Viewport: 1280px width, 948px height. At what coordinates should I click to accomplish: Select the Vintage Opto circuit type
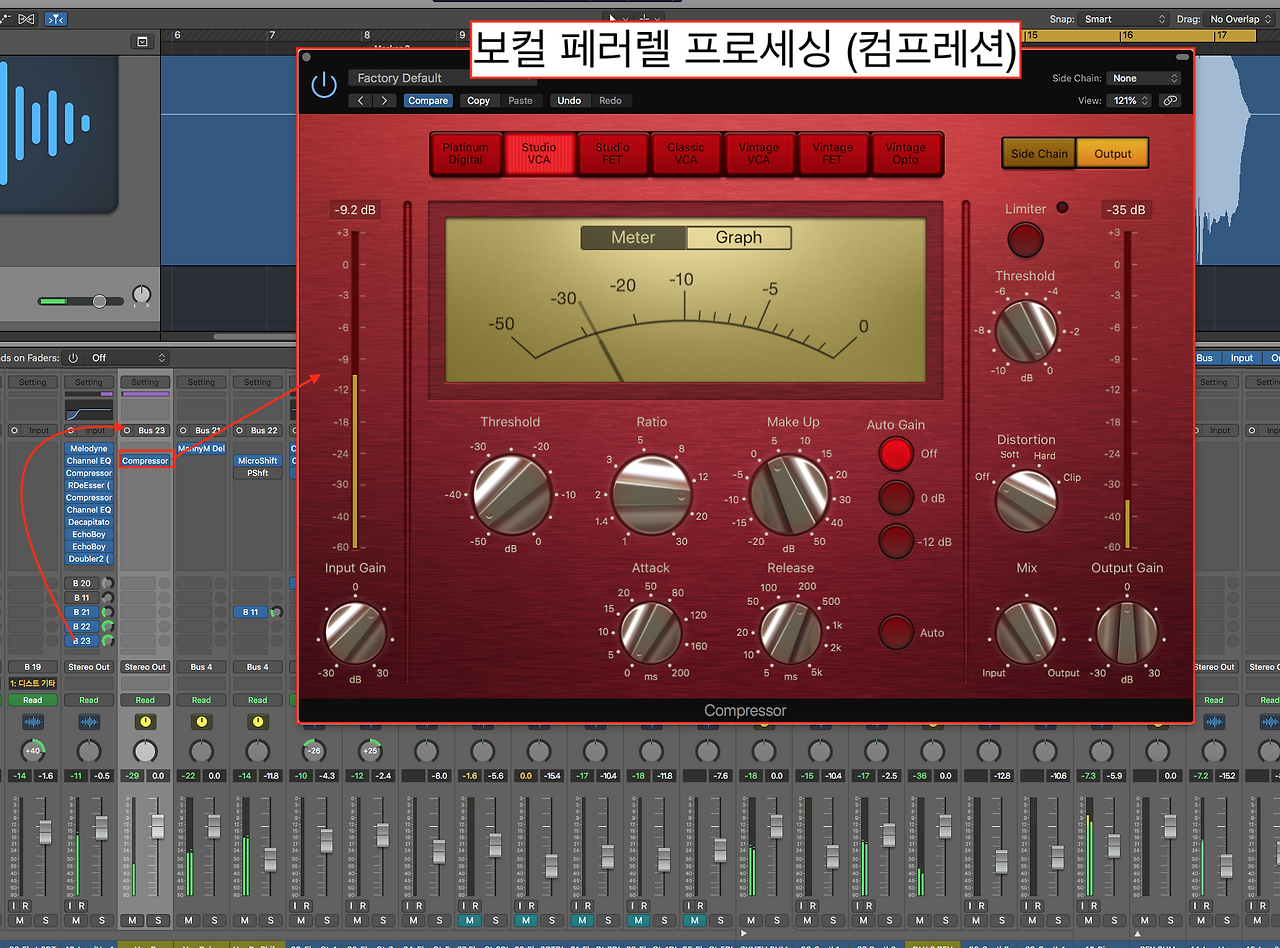tap(906, 153)
